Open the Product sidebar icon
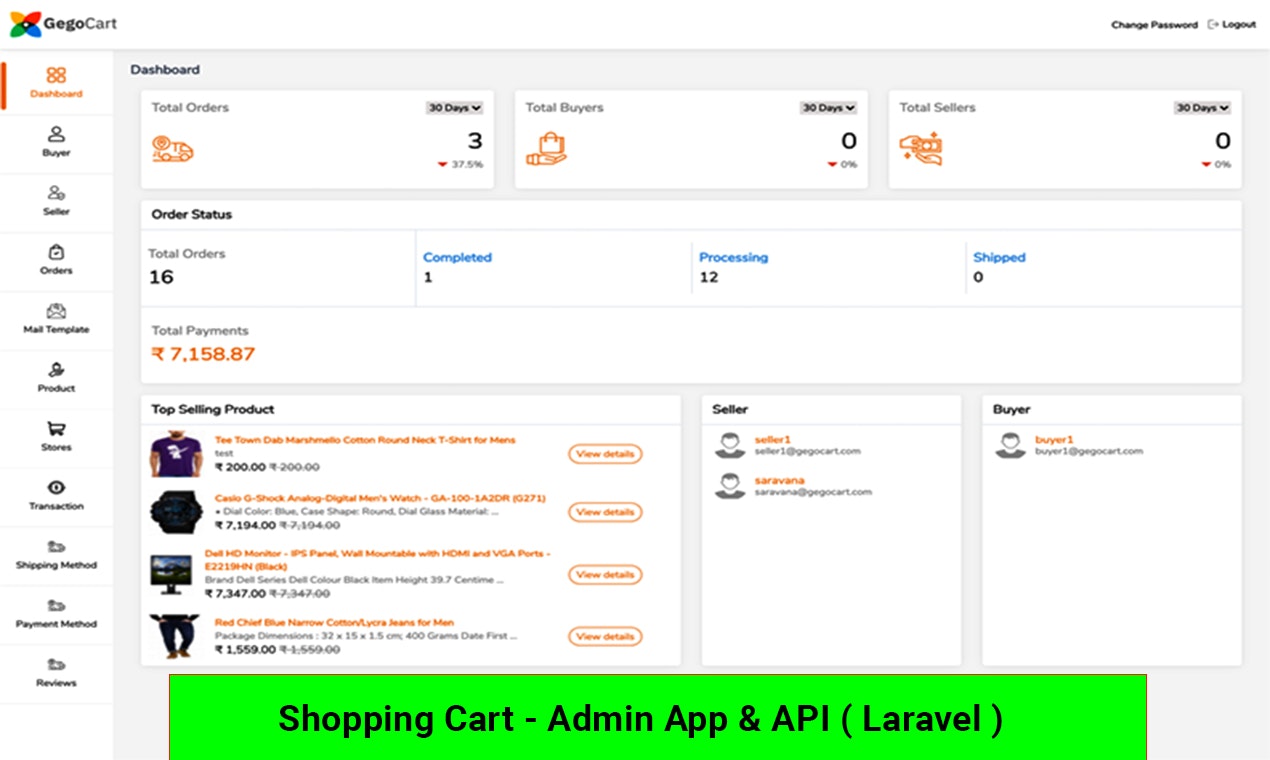1270x760 pixels. tap(56, 370)
